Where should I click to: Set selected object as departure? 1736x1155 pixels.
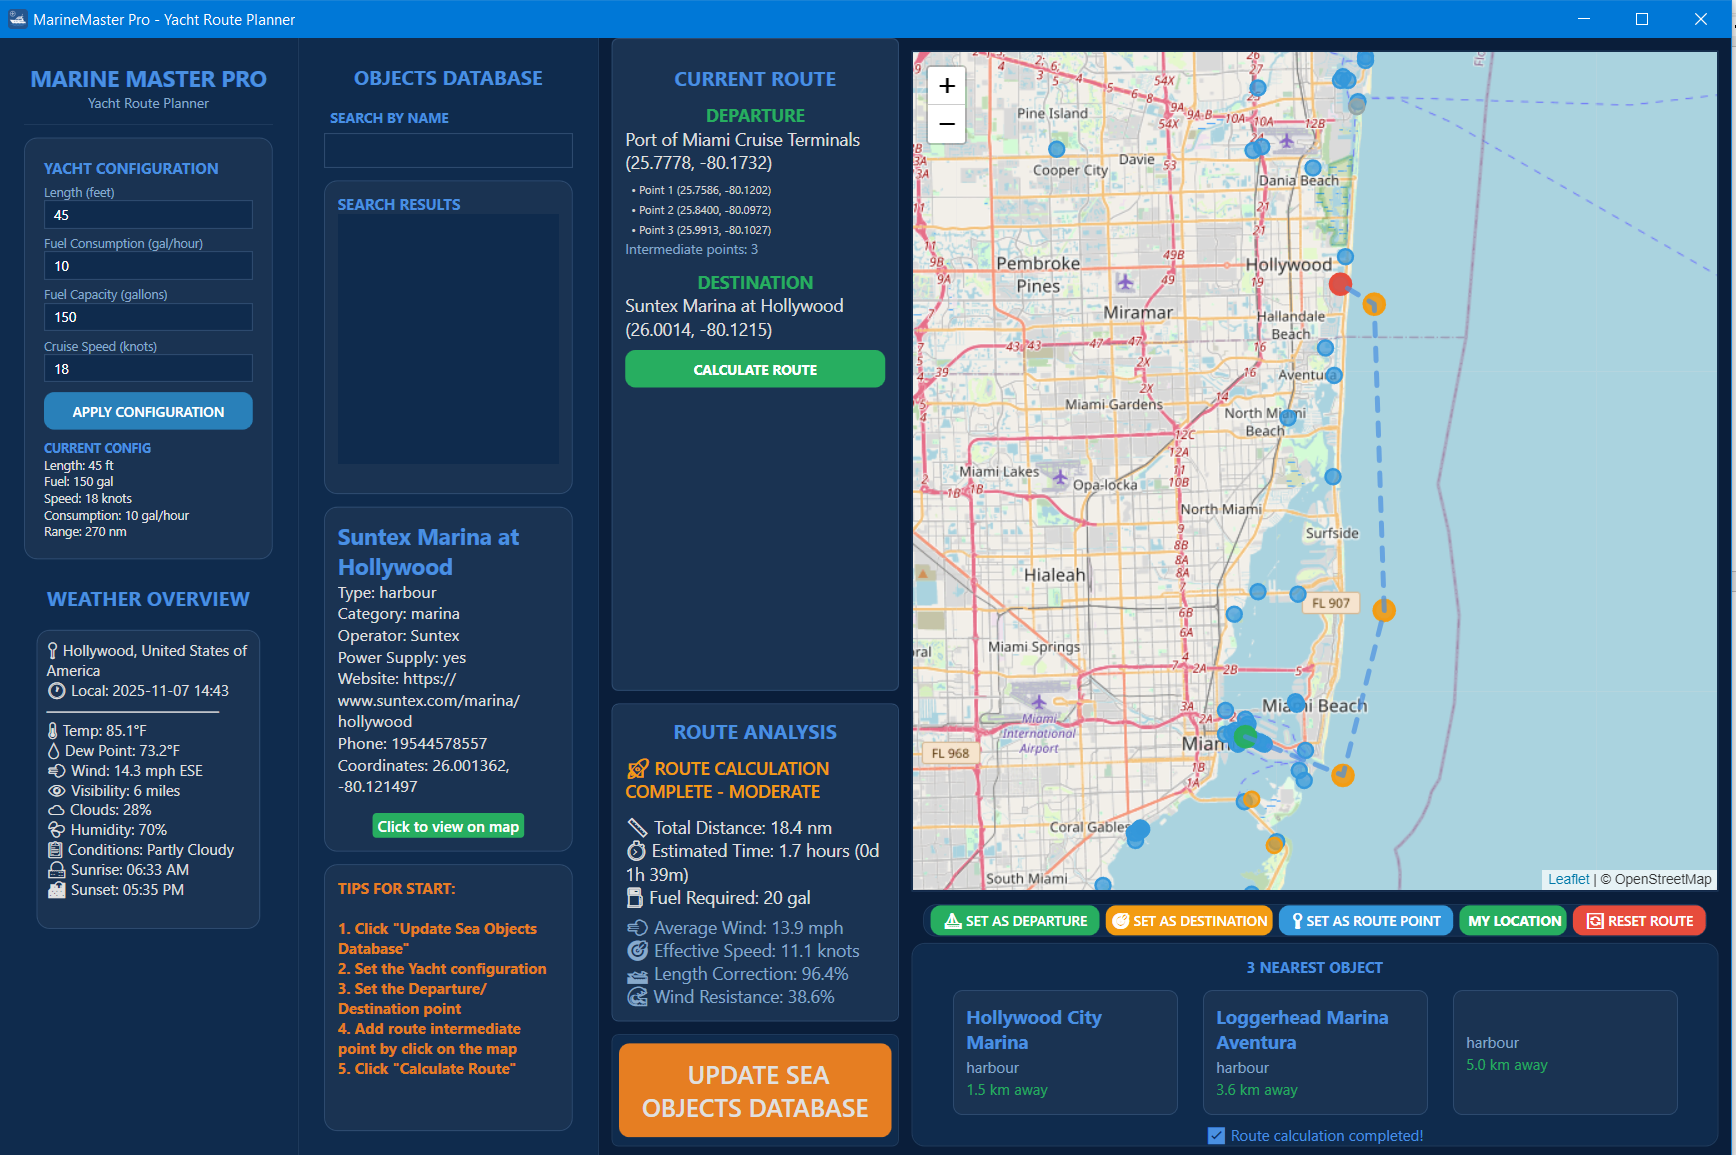pyautogui.click(x=1015, y=921)
